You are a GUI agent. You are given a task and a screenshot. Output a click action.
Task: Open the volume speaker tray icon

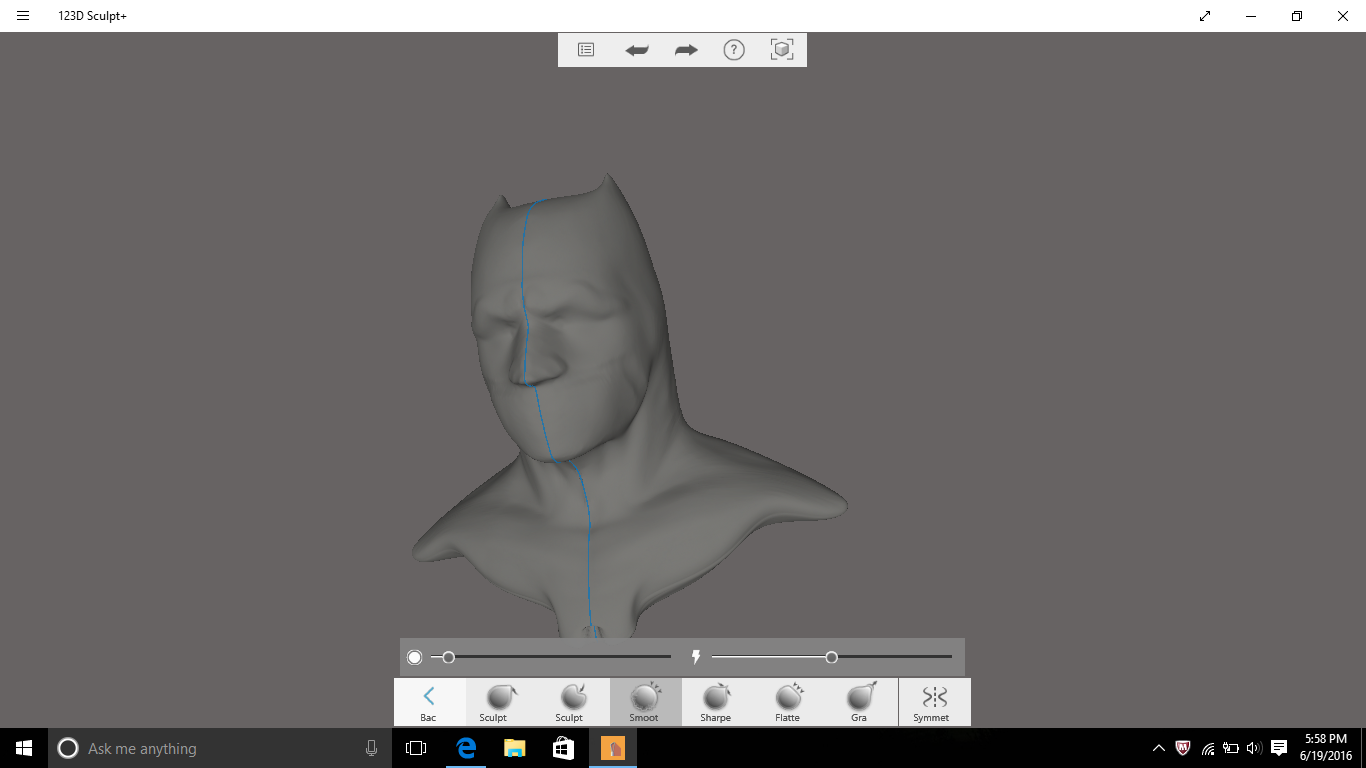(x=1254, y=748)
